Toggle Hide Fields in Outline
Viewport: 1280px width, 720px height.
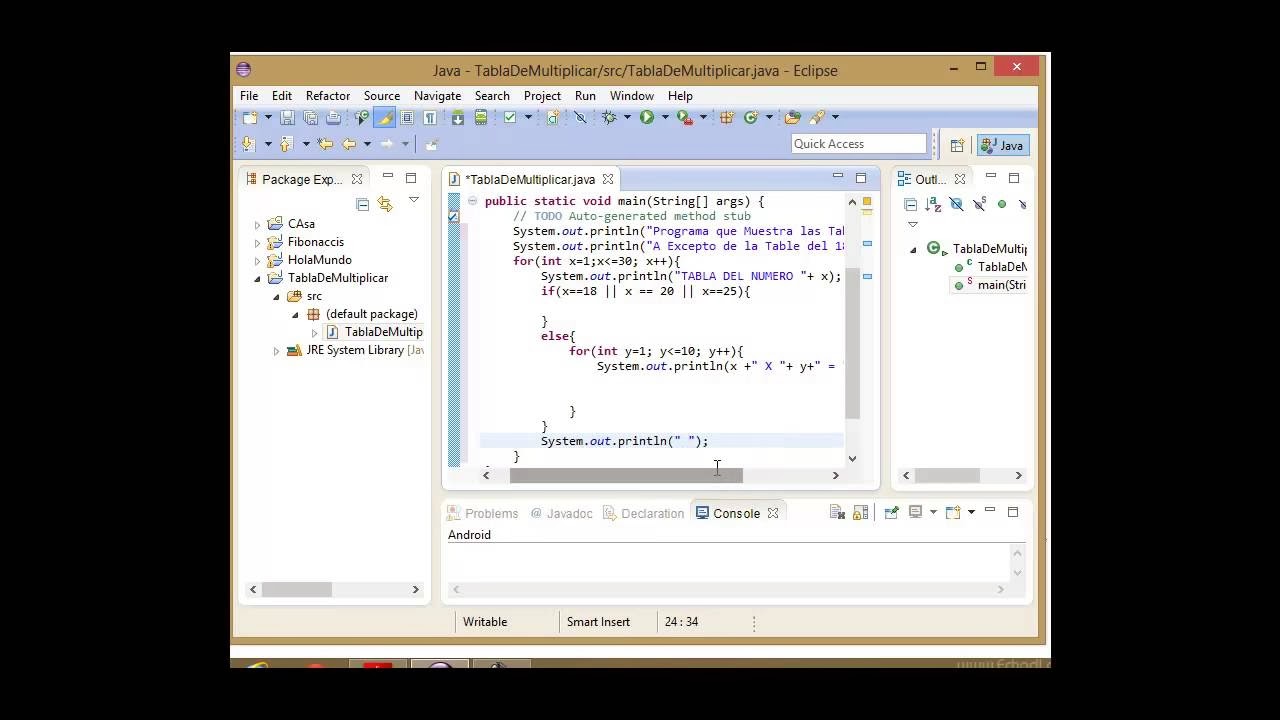956,204
